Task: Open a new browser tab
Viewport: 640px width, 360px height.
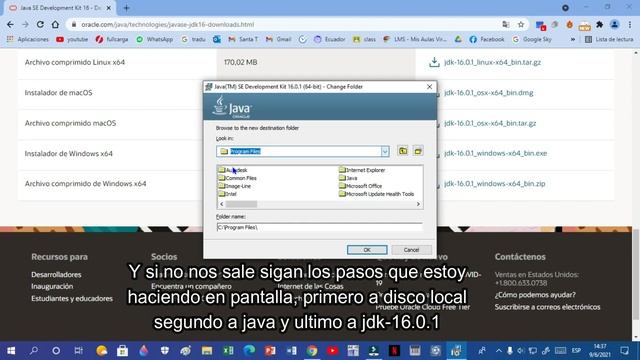Action: 127,8
